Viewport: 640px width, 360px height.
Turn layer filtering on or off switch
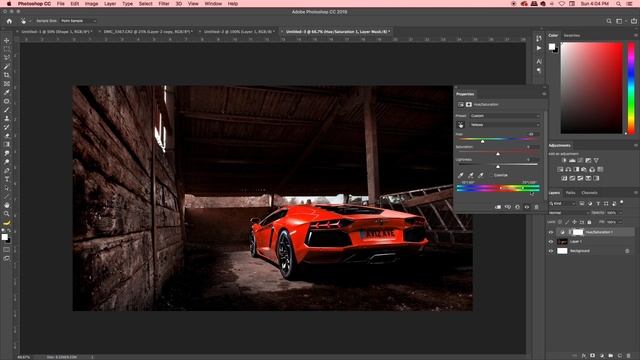click(x=622, y=202)
